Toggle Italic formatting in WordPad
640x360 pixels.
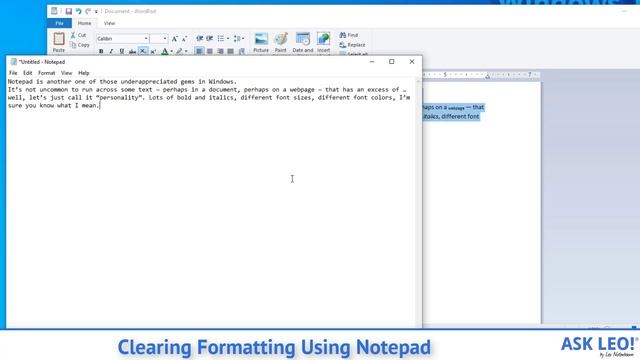[x=111, y=51]
